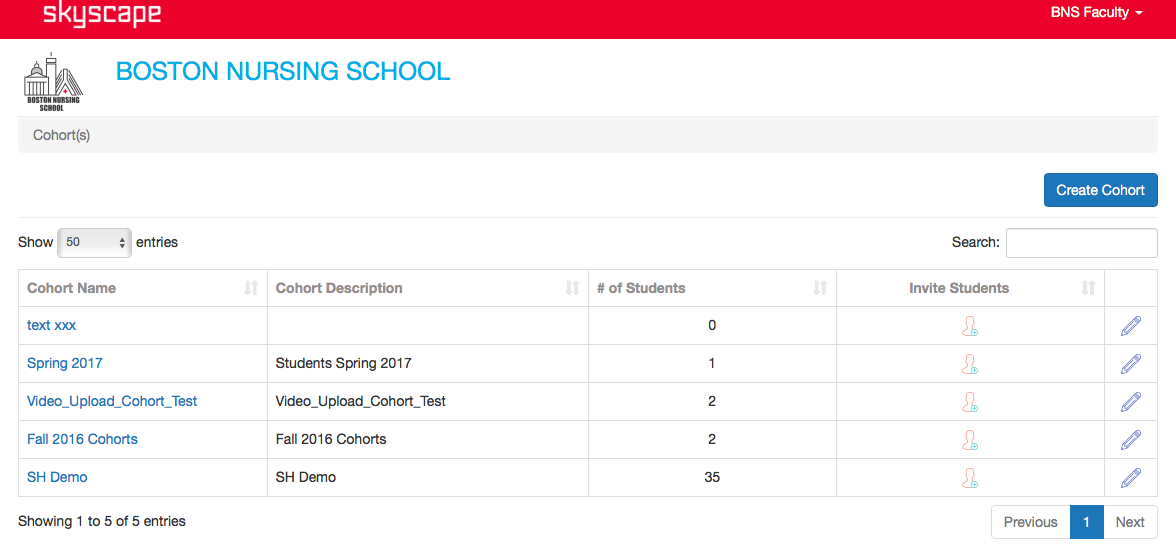Edit the Spring 2017 cohort pencil
Screen dimensions: 1176x553
coord(1131,364)
